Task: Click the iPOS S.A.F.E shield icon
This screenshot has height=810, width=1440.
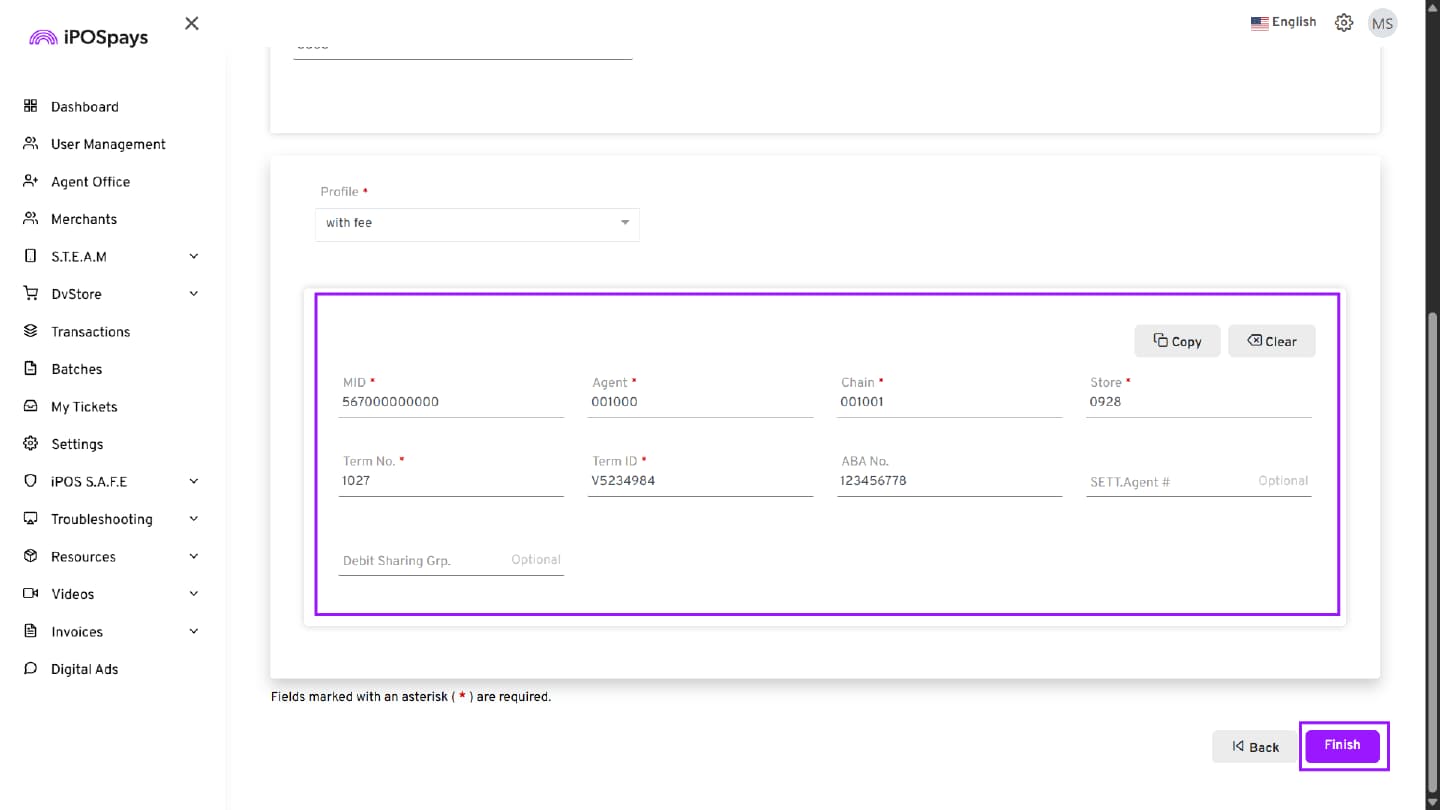Action: (30, 481)
